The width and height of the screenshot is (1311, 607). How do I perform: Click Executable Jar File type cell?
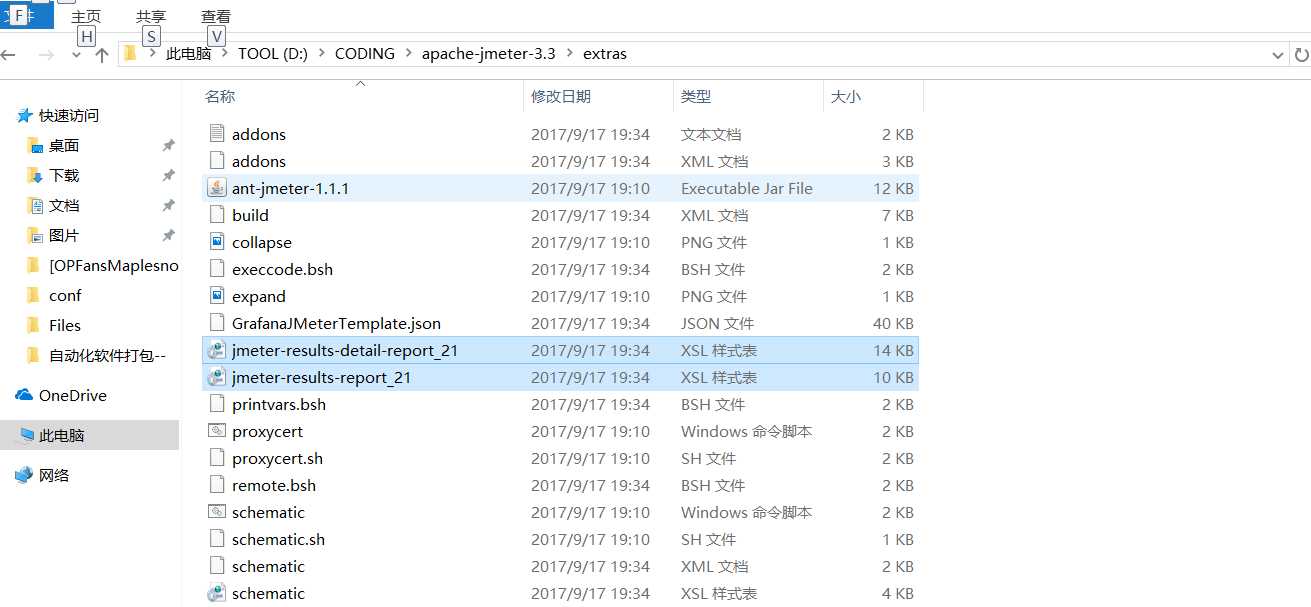(x=747, y=188)
